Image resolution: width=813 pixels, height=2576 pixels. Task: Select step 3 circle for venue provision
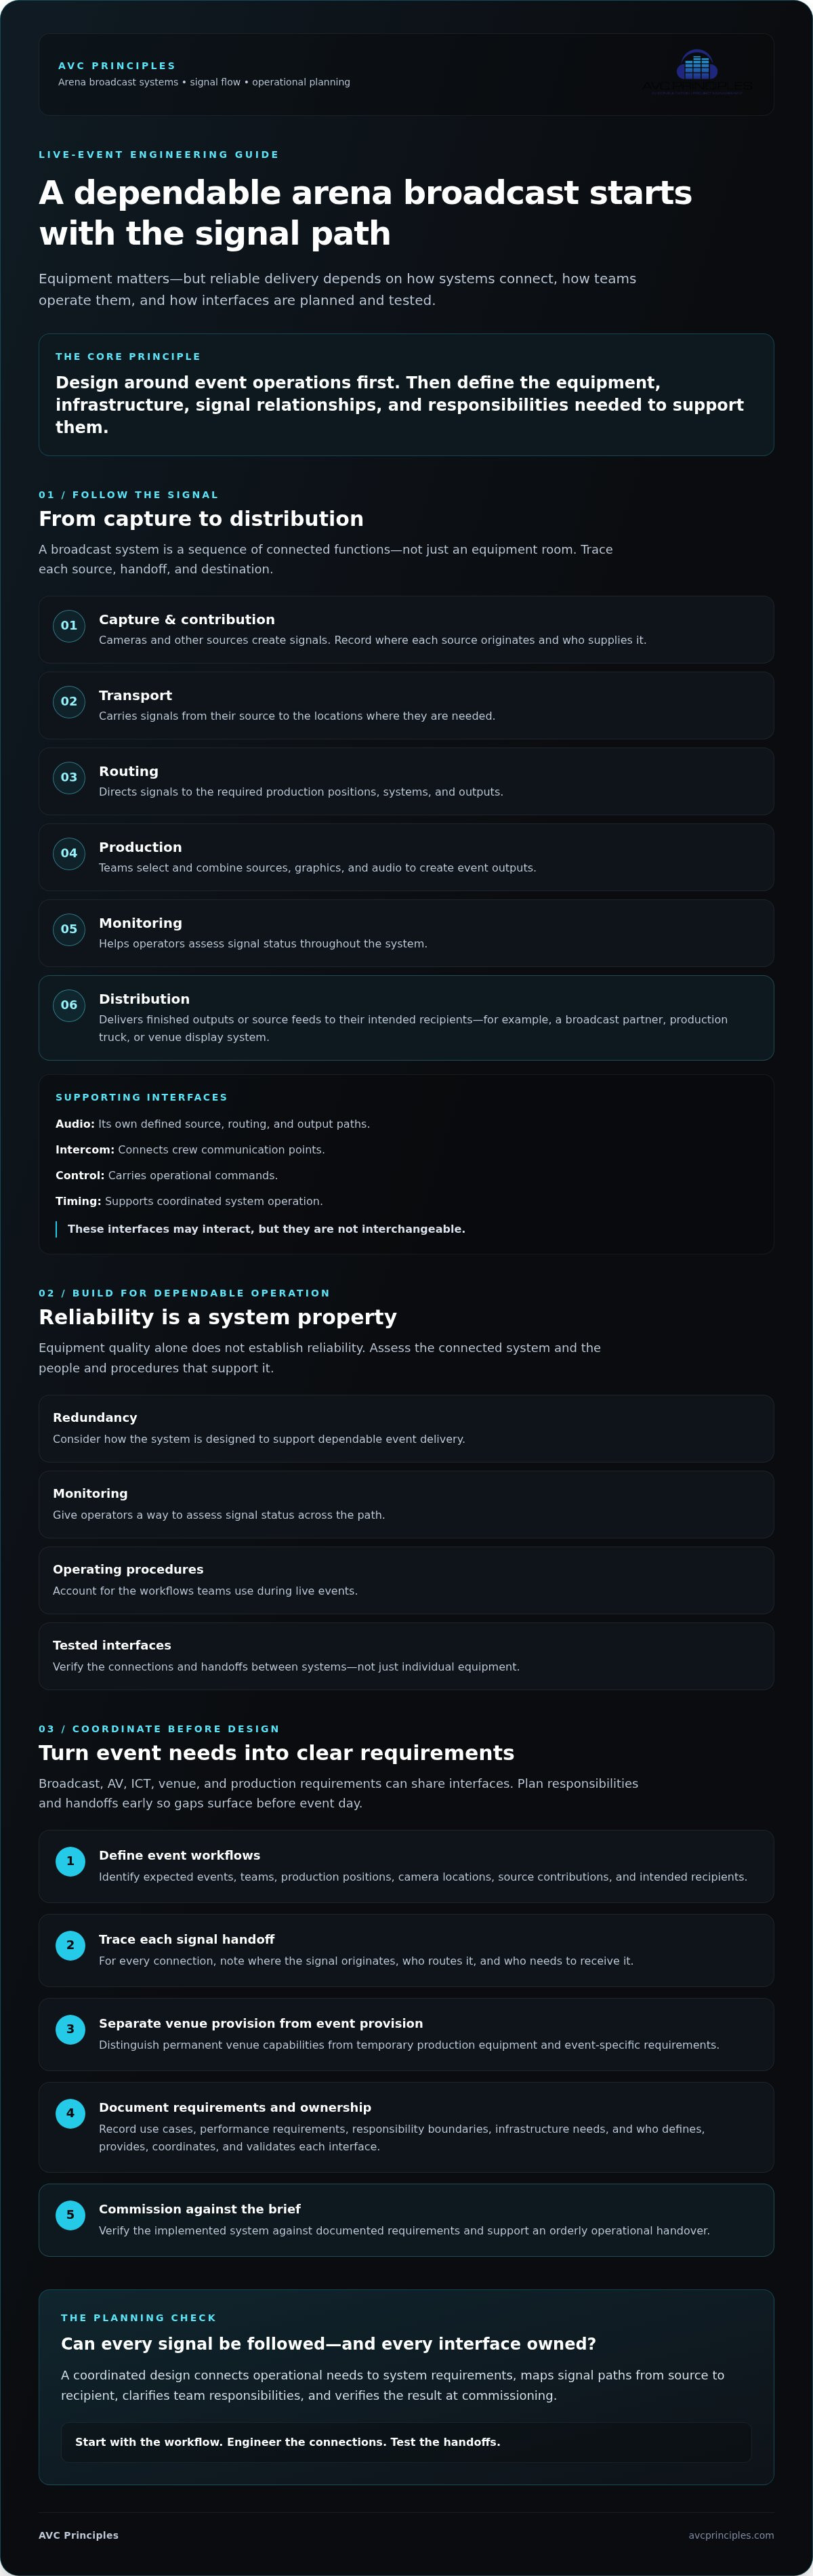tap(70, 2030)
